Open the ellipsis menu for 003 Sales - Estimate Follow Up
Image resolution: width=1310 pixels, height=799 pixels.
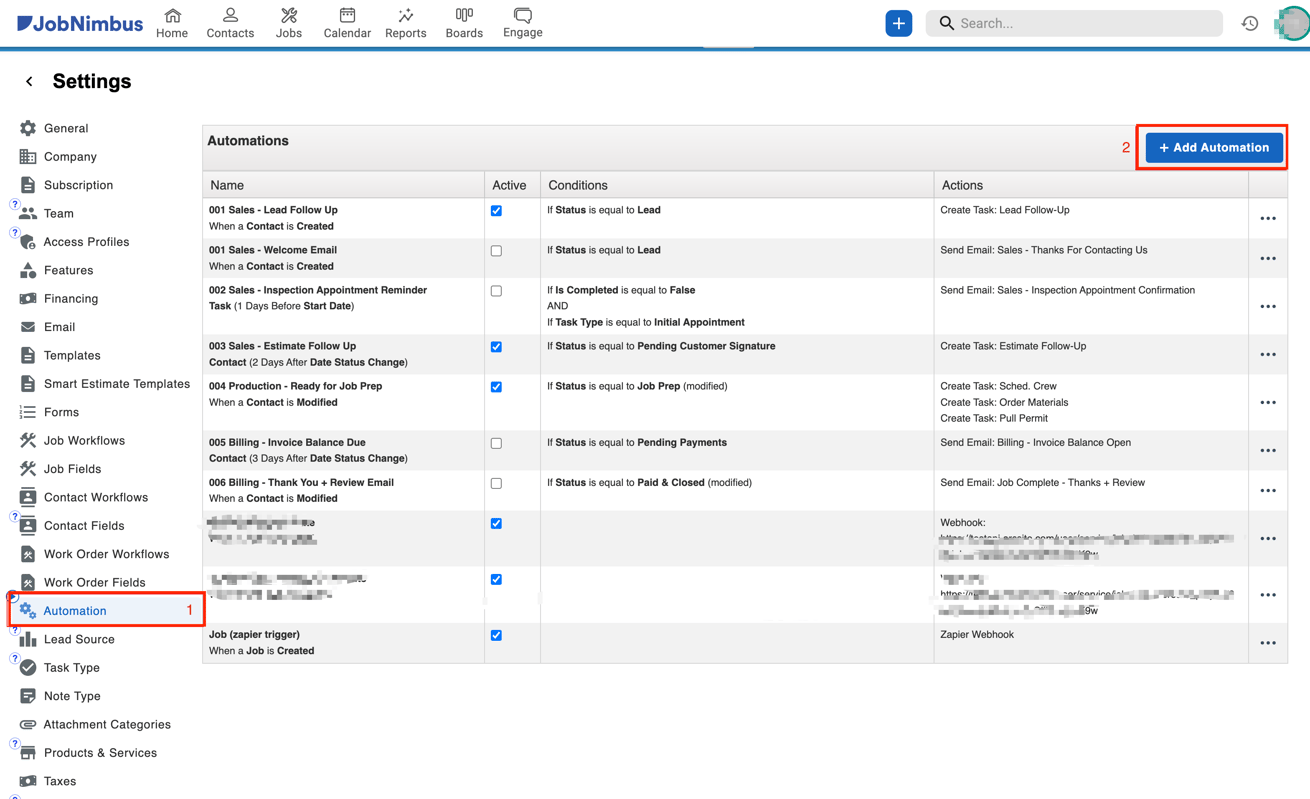pyautogui.click(x=1268, y=354)
